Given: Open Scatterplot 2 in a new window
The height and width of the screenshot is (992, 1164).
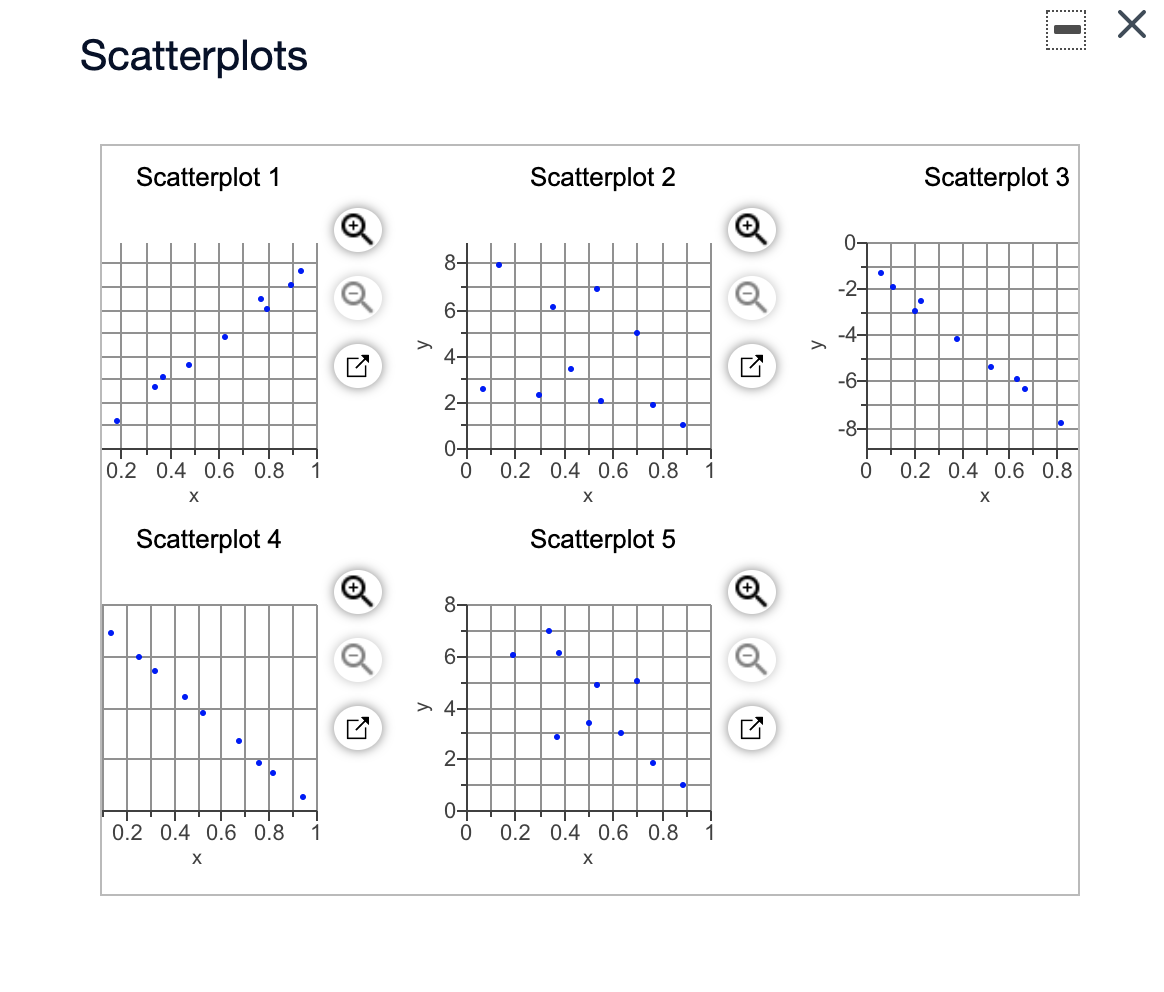Looking at the screenshot, I should pyautogui.click(x=751, y=366).
